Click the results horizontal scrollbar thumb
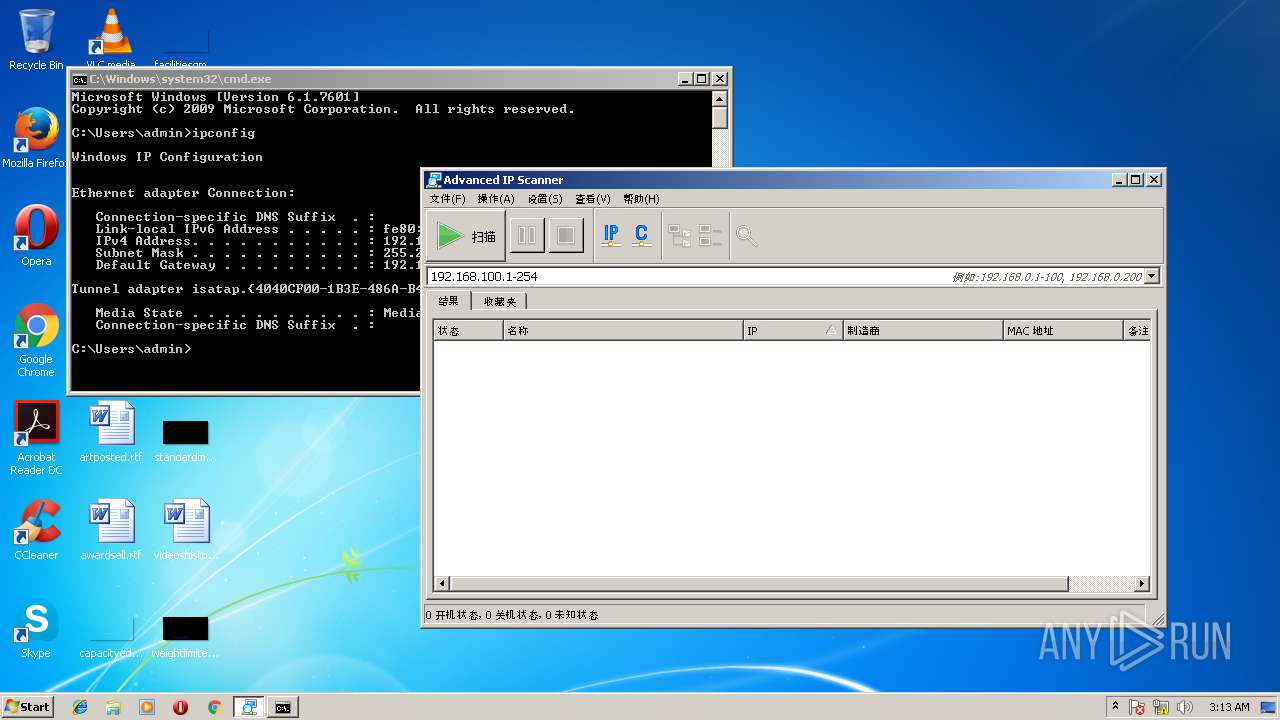This screenshot has width=1280, height=720. 759,584
